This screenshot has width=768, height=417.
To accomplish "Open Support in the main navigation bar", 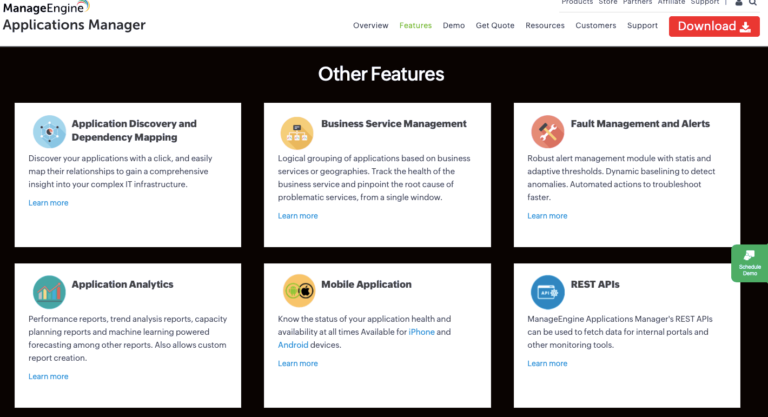I will [642, 25].
